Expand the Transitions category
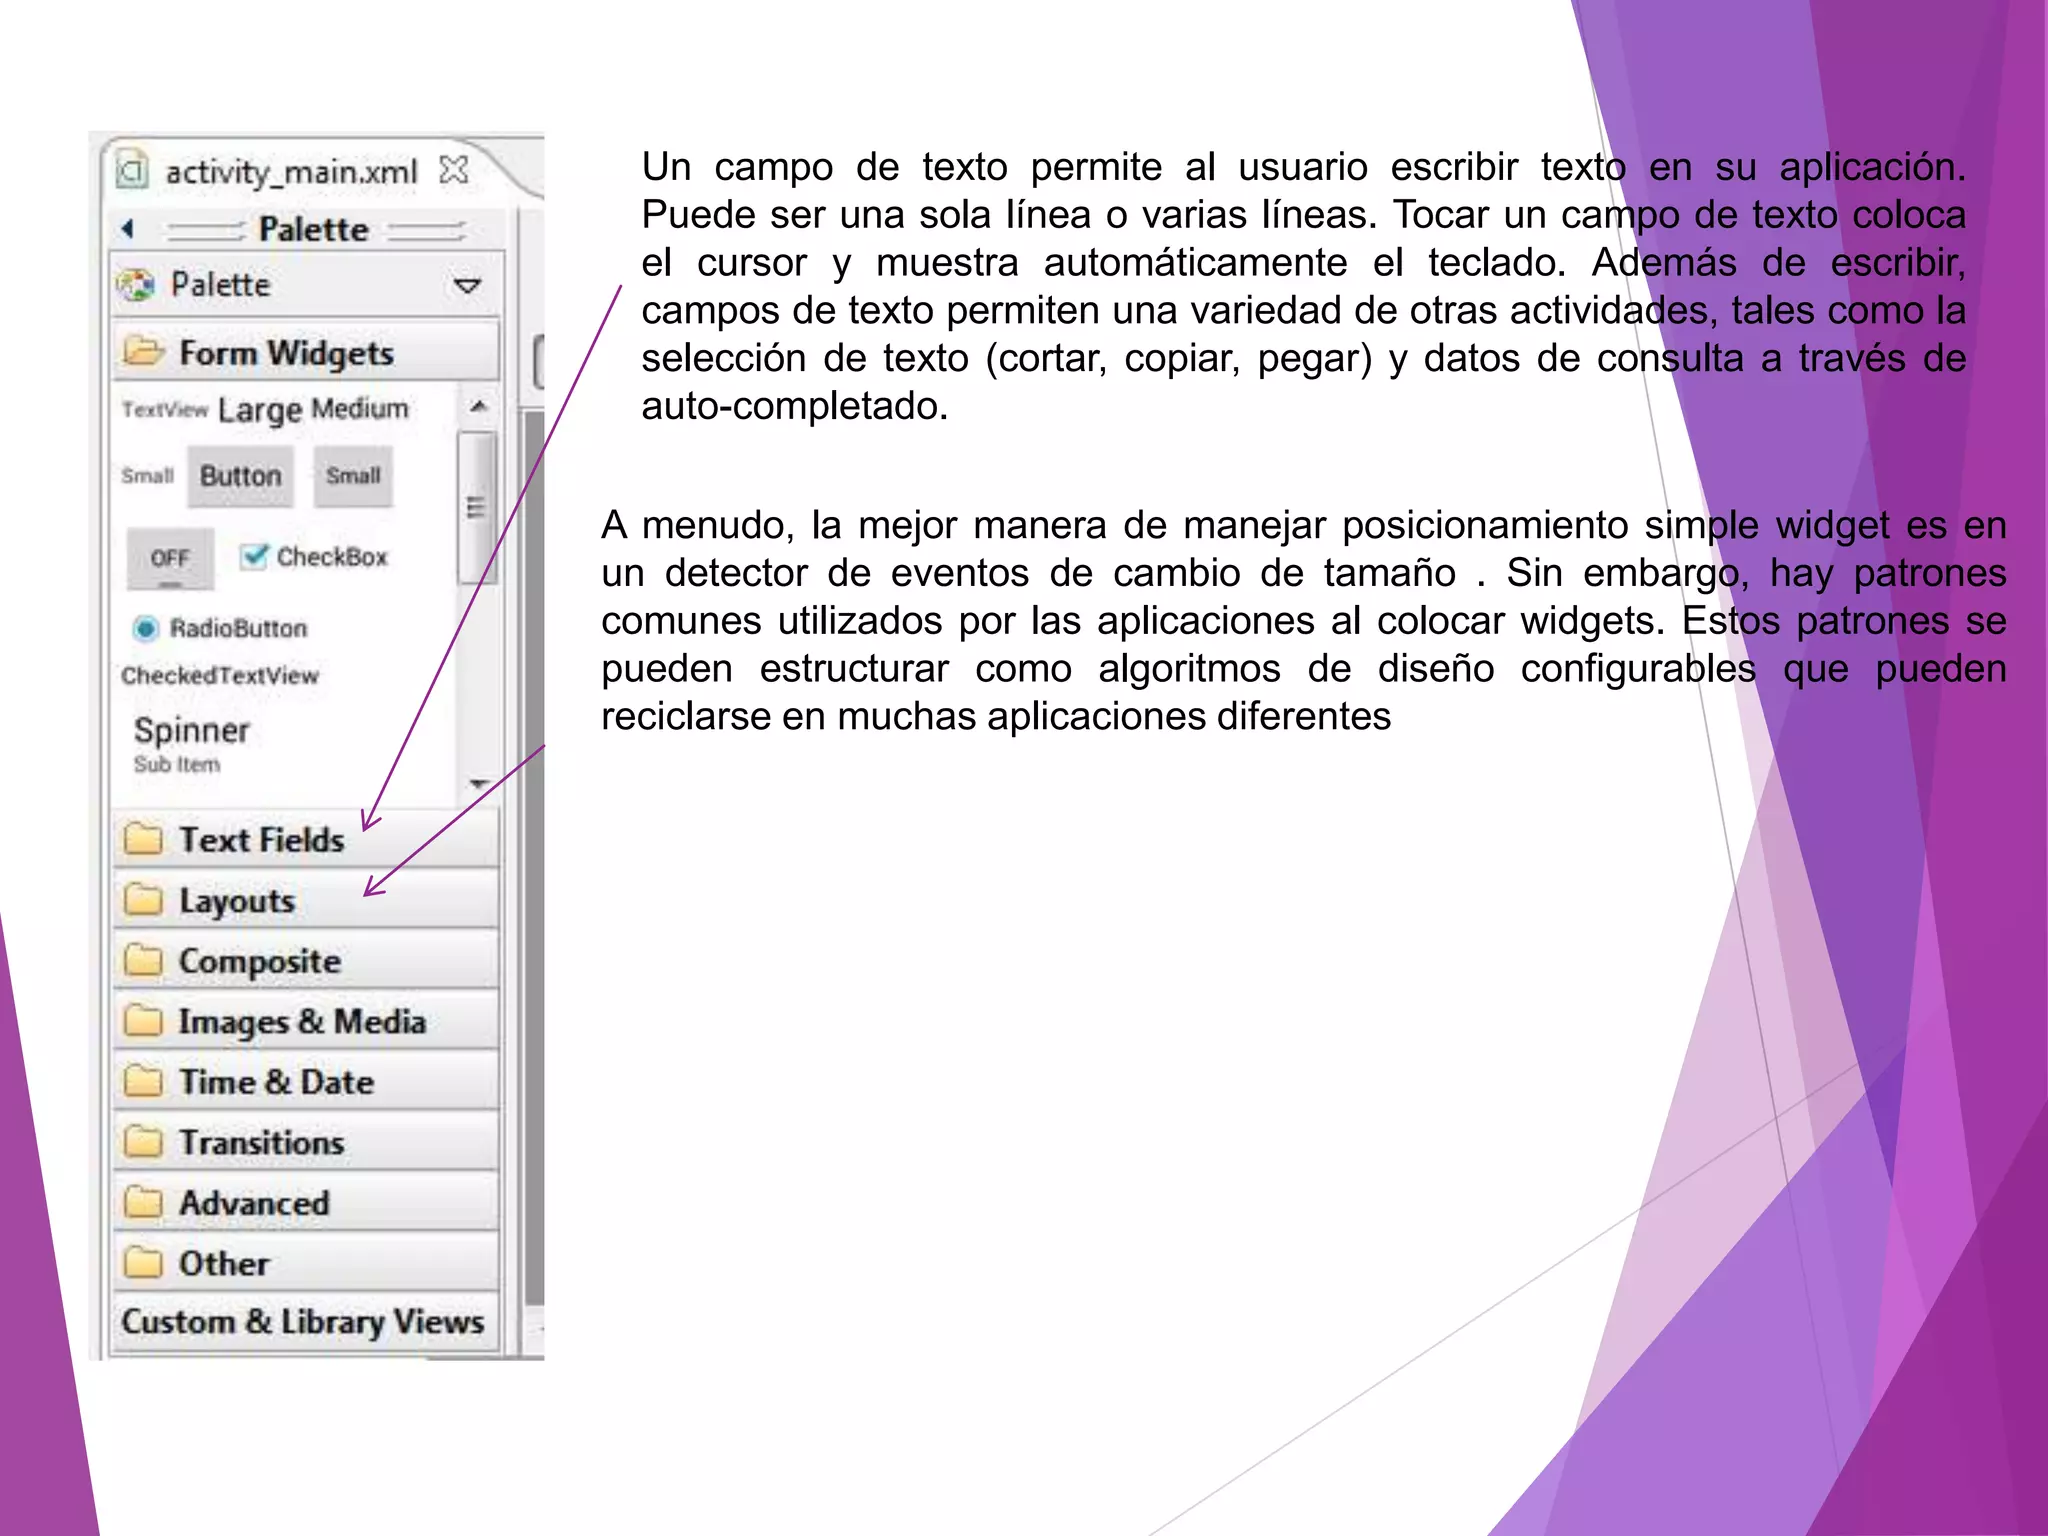 click(305, 1142)
